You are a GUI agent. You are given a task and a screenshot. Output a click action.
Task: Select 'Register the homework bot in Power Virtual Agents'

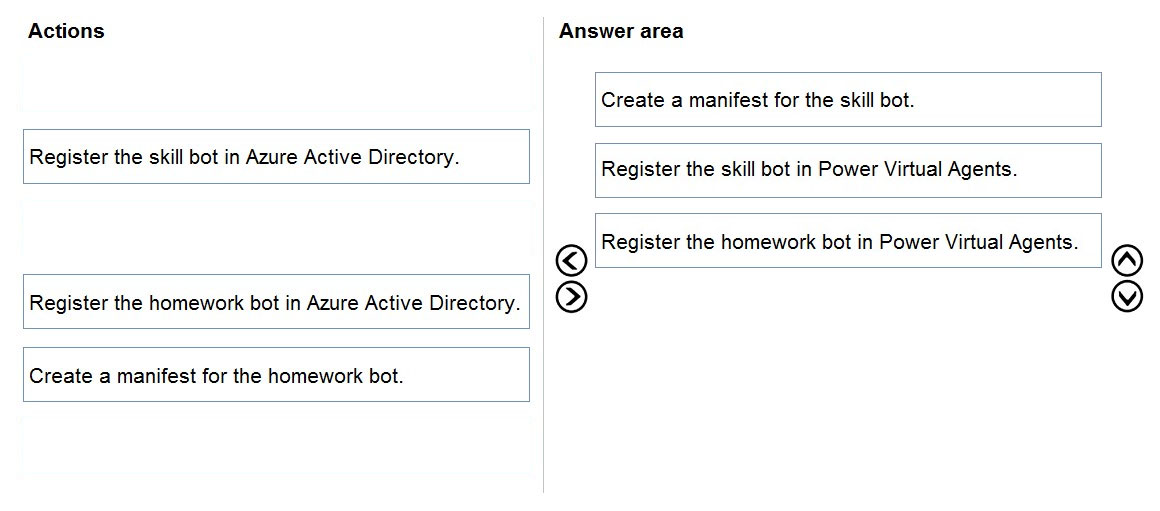click(848, 241)
